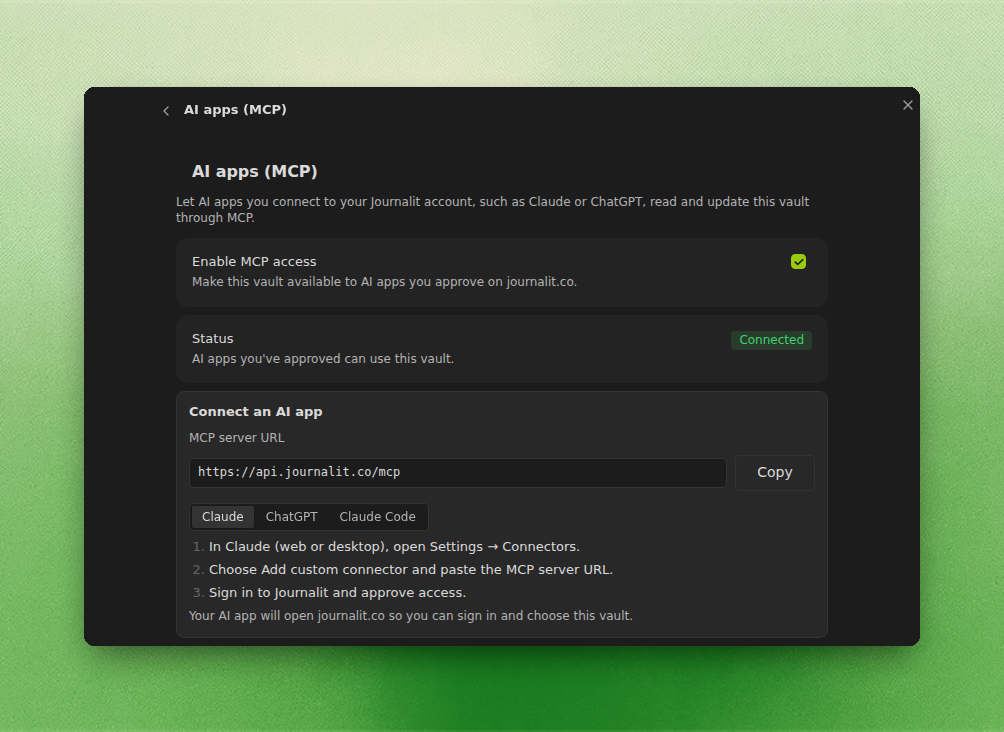Click the 'MCP server URL' label
Screen dimensions: 1004x732
pyautogui.click(x=236, y=438)
